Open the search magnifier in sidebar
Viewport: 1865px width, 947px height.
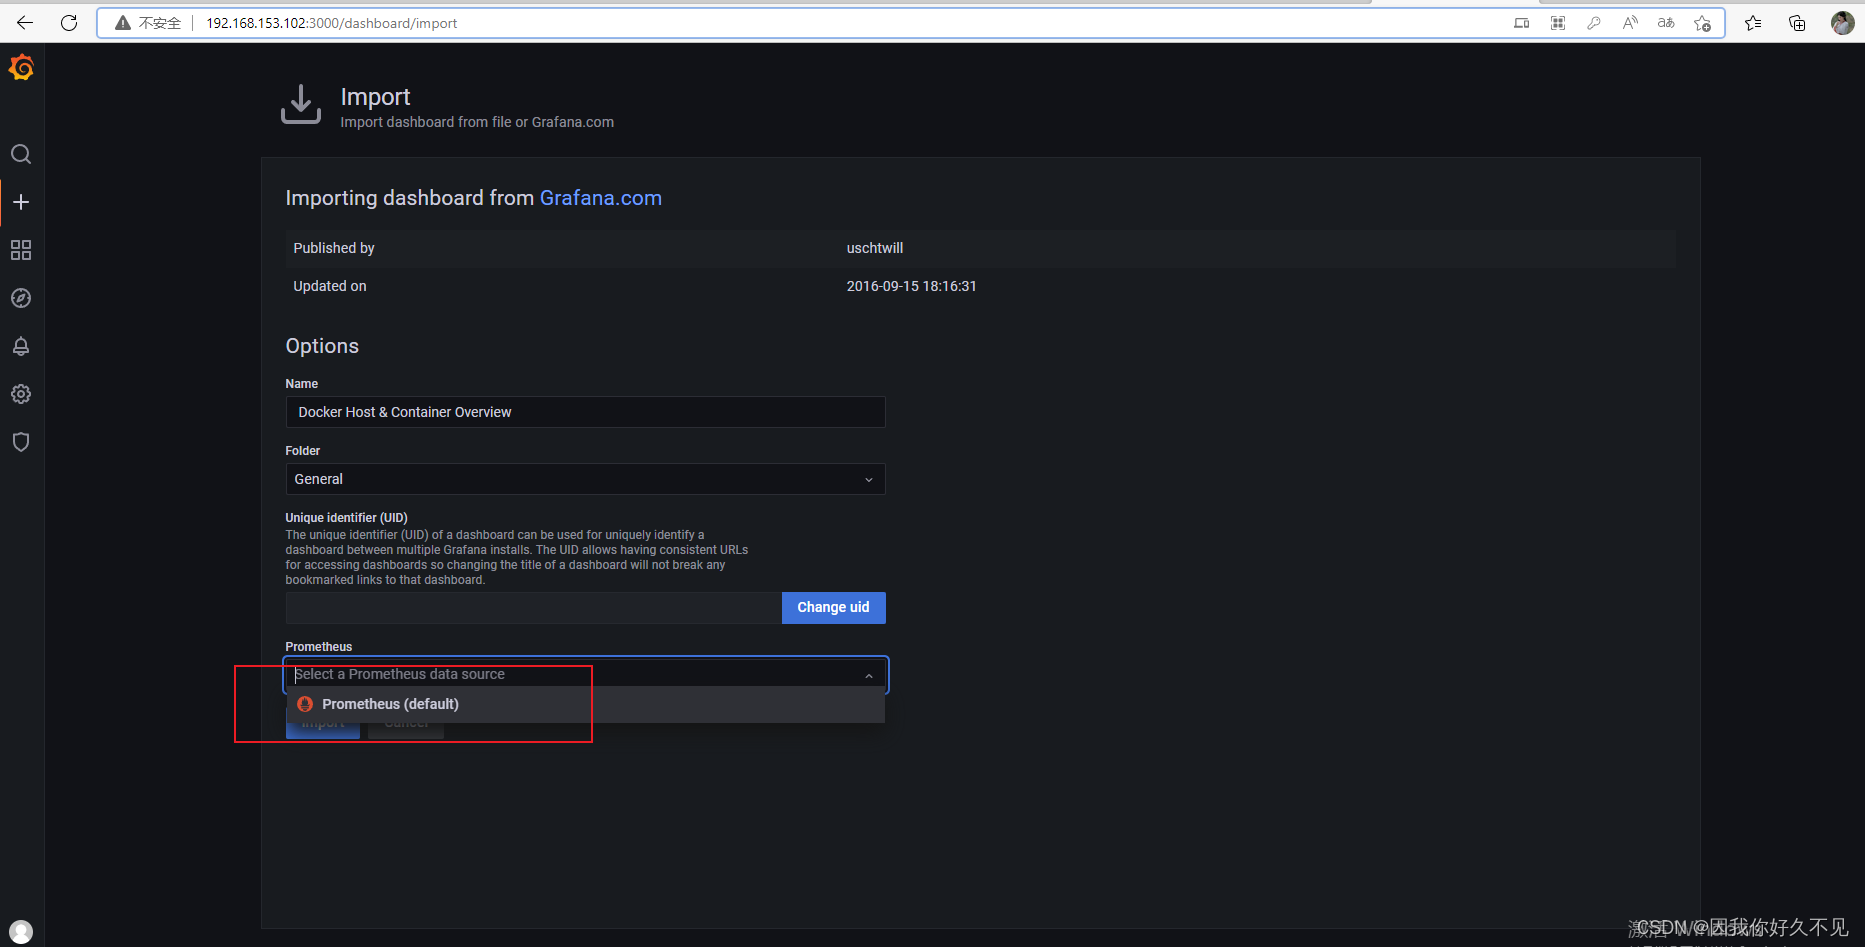(x=21, y=154)
